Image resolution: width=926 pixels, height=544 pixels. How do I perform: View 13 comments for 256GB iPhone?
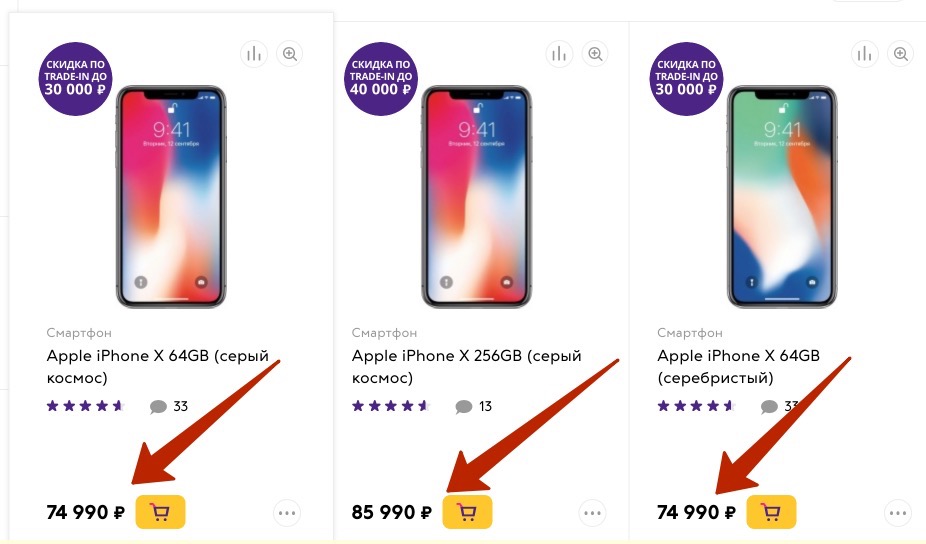(x=474, y=407)
